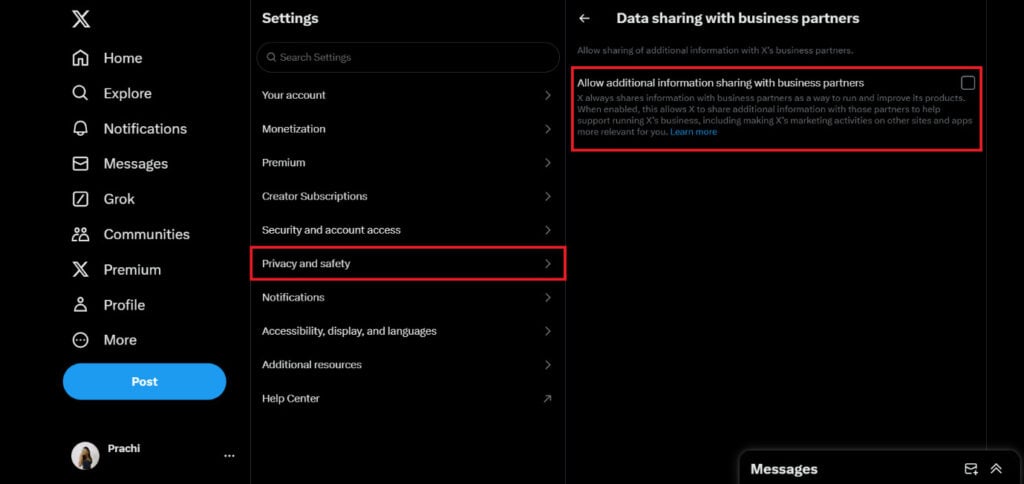
Task: Click the X logo icon
Action: (x=80, y=19)
